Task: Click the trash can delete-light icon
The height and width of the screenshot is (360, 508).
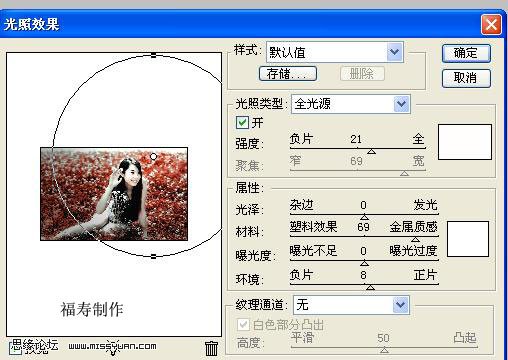Action: point(211,348)
